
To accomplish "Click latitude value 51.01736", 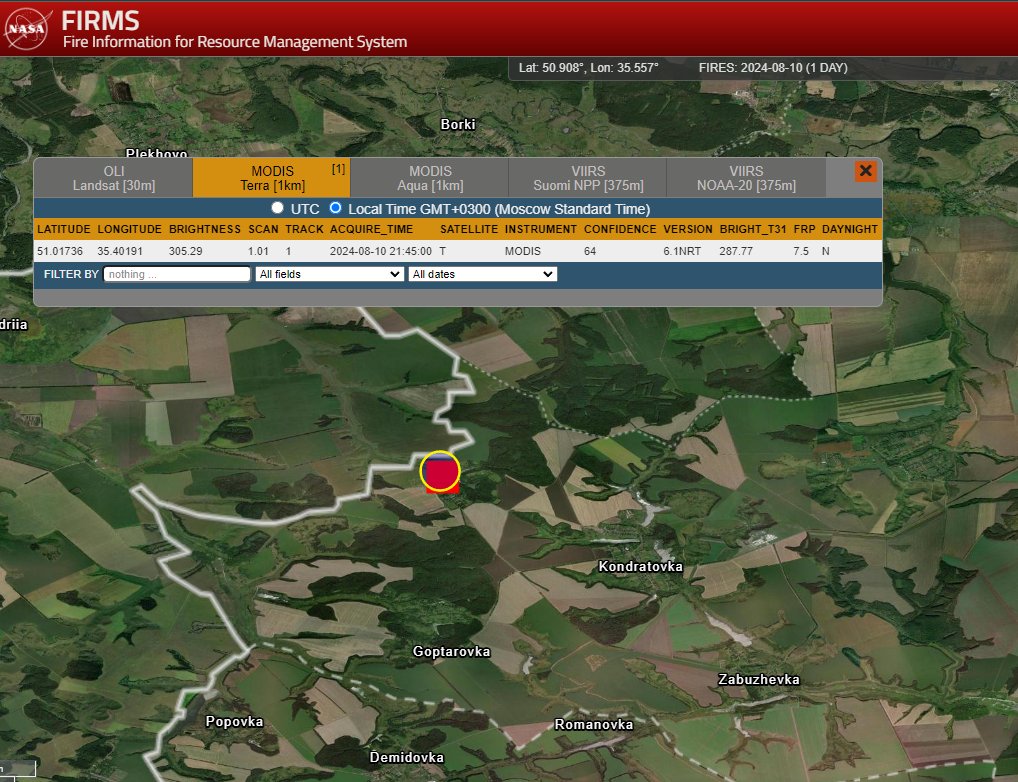I will [60, 251].
